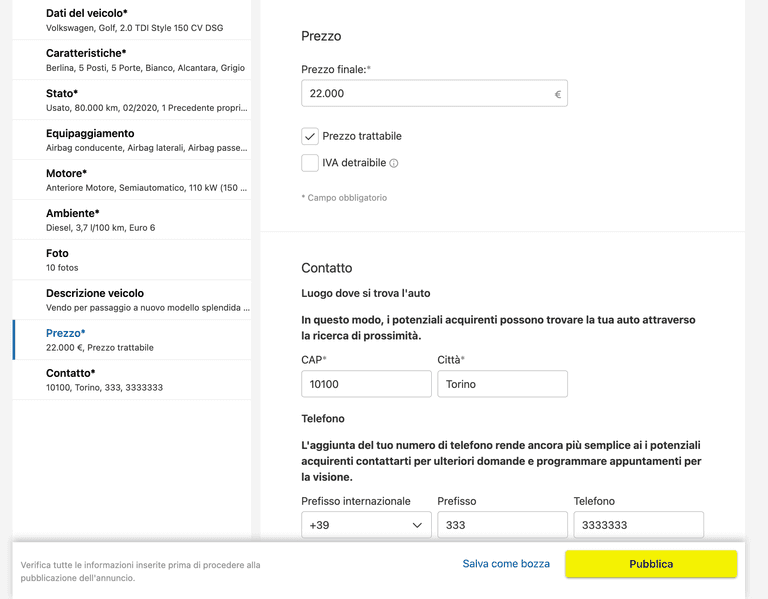Select the Contatto section in the sidebar
Image resolution: width=768 pixels, height=599 pixels.
click(132, 380)
